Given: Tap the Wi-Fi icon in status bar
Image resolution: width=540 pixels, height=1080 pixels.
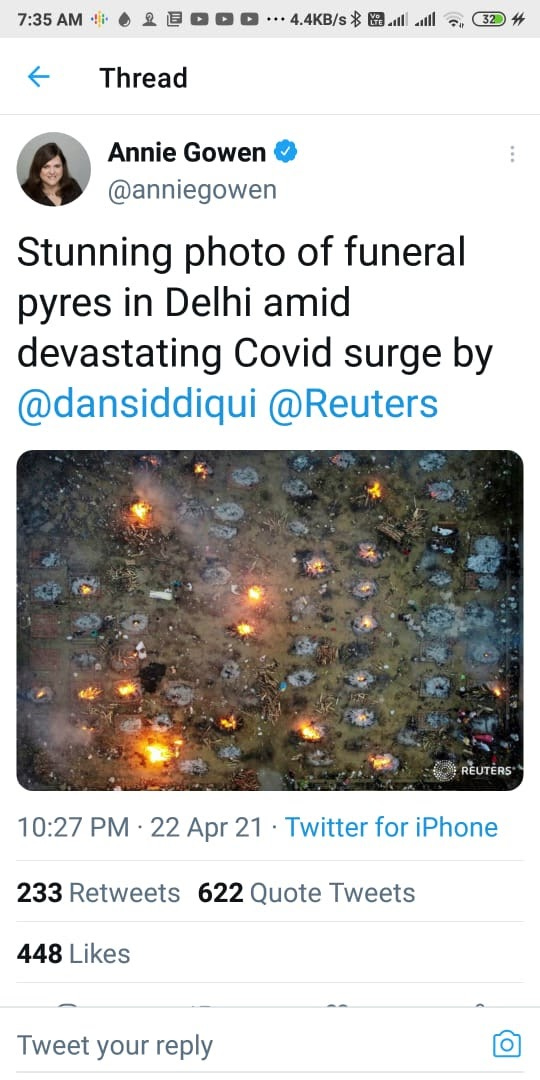Looking at the screenshot, I should click(454, 20).
